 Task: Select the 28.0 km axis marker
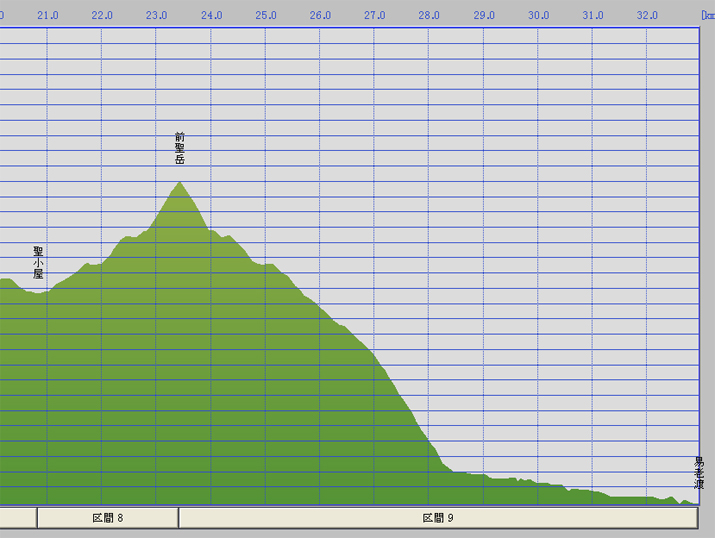pyautogui.click(x=429, y=16)
